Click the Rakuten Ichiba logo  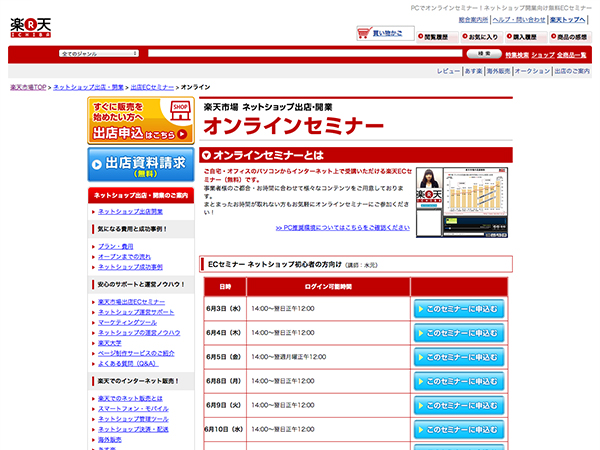point(31,28)
